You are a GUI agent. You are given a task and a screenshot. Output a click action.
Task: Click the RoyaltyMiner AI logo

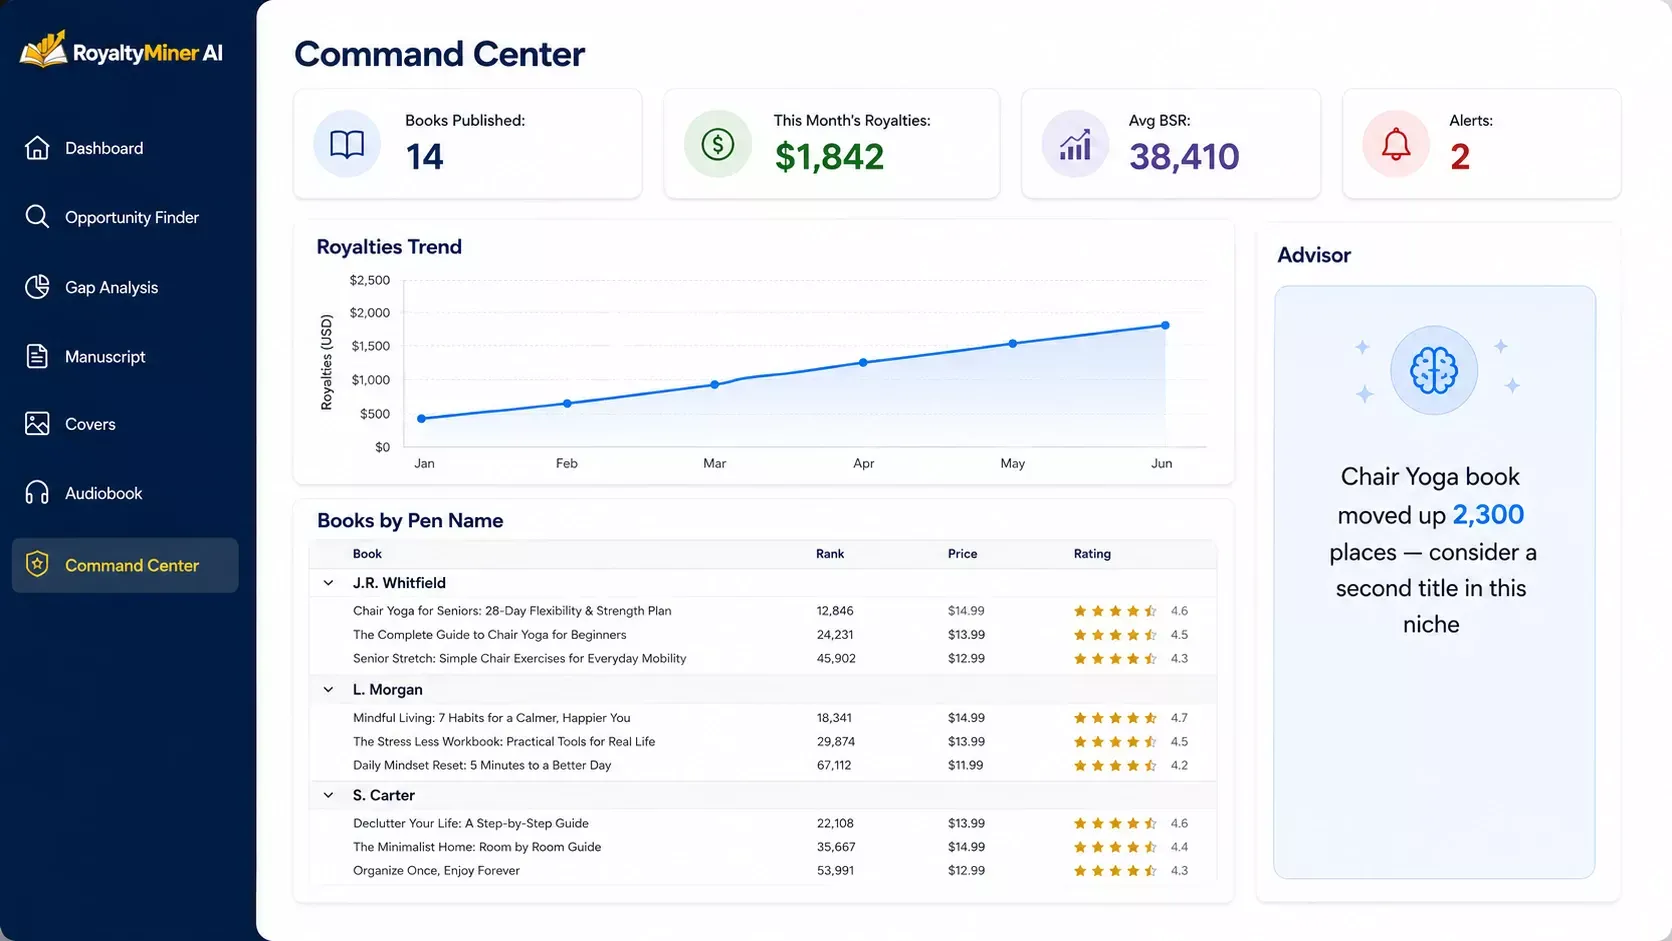pyautogui.click(x=122, y=50)
